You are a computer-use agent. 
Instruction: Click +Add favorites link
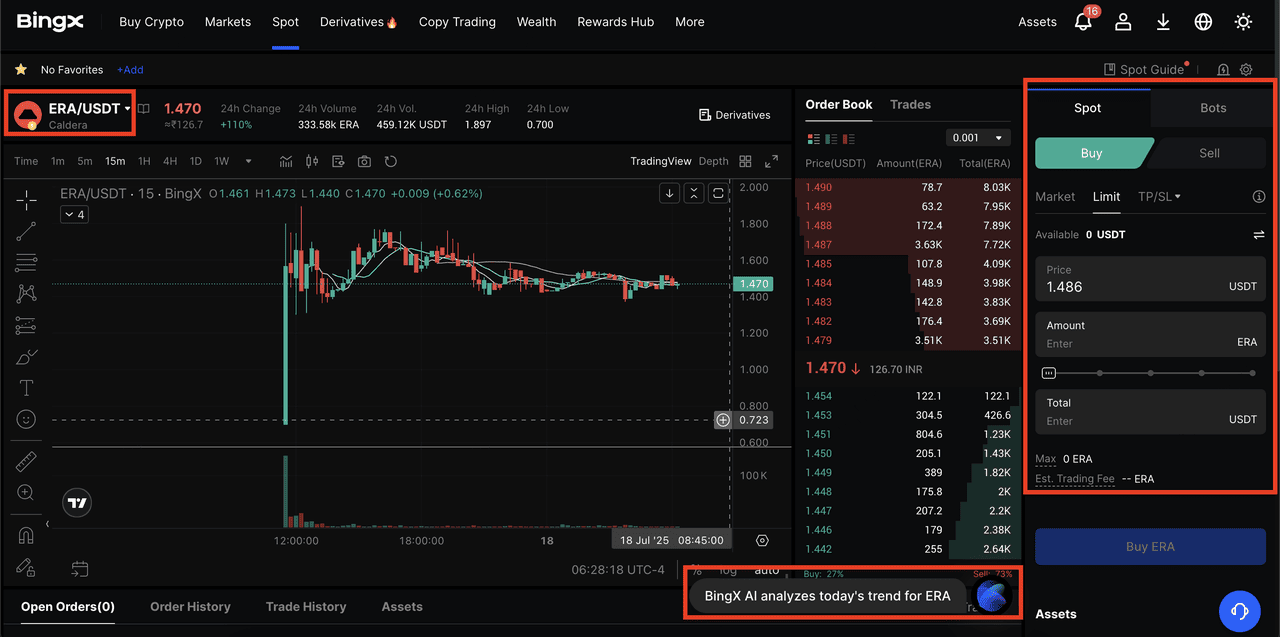coord(130,70)
